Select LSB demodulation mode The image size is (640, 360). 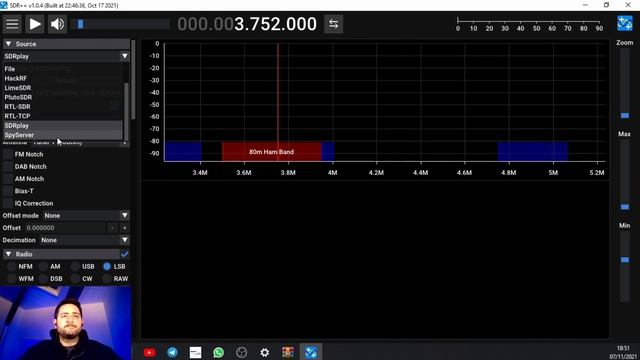pyautogui.click(x=107, y=267)
